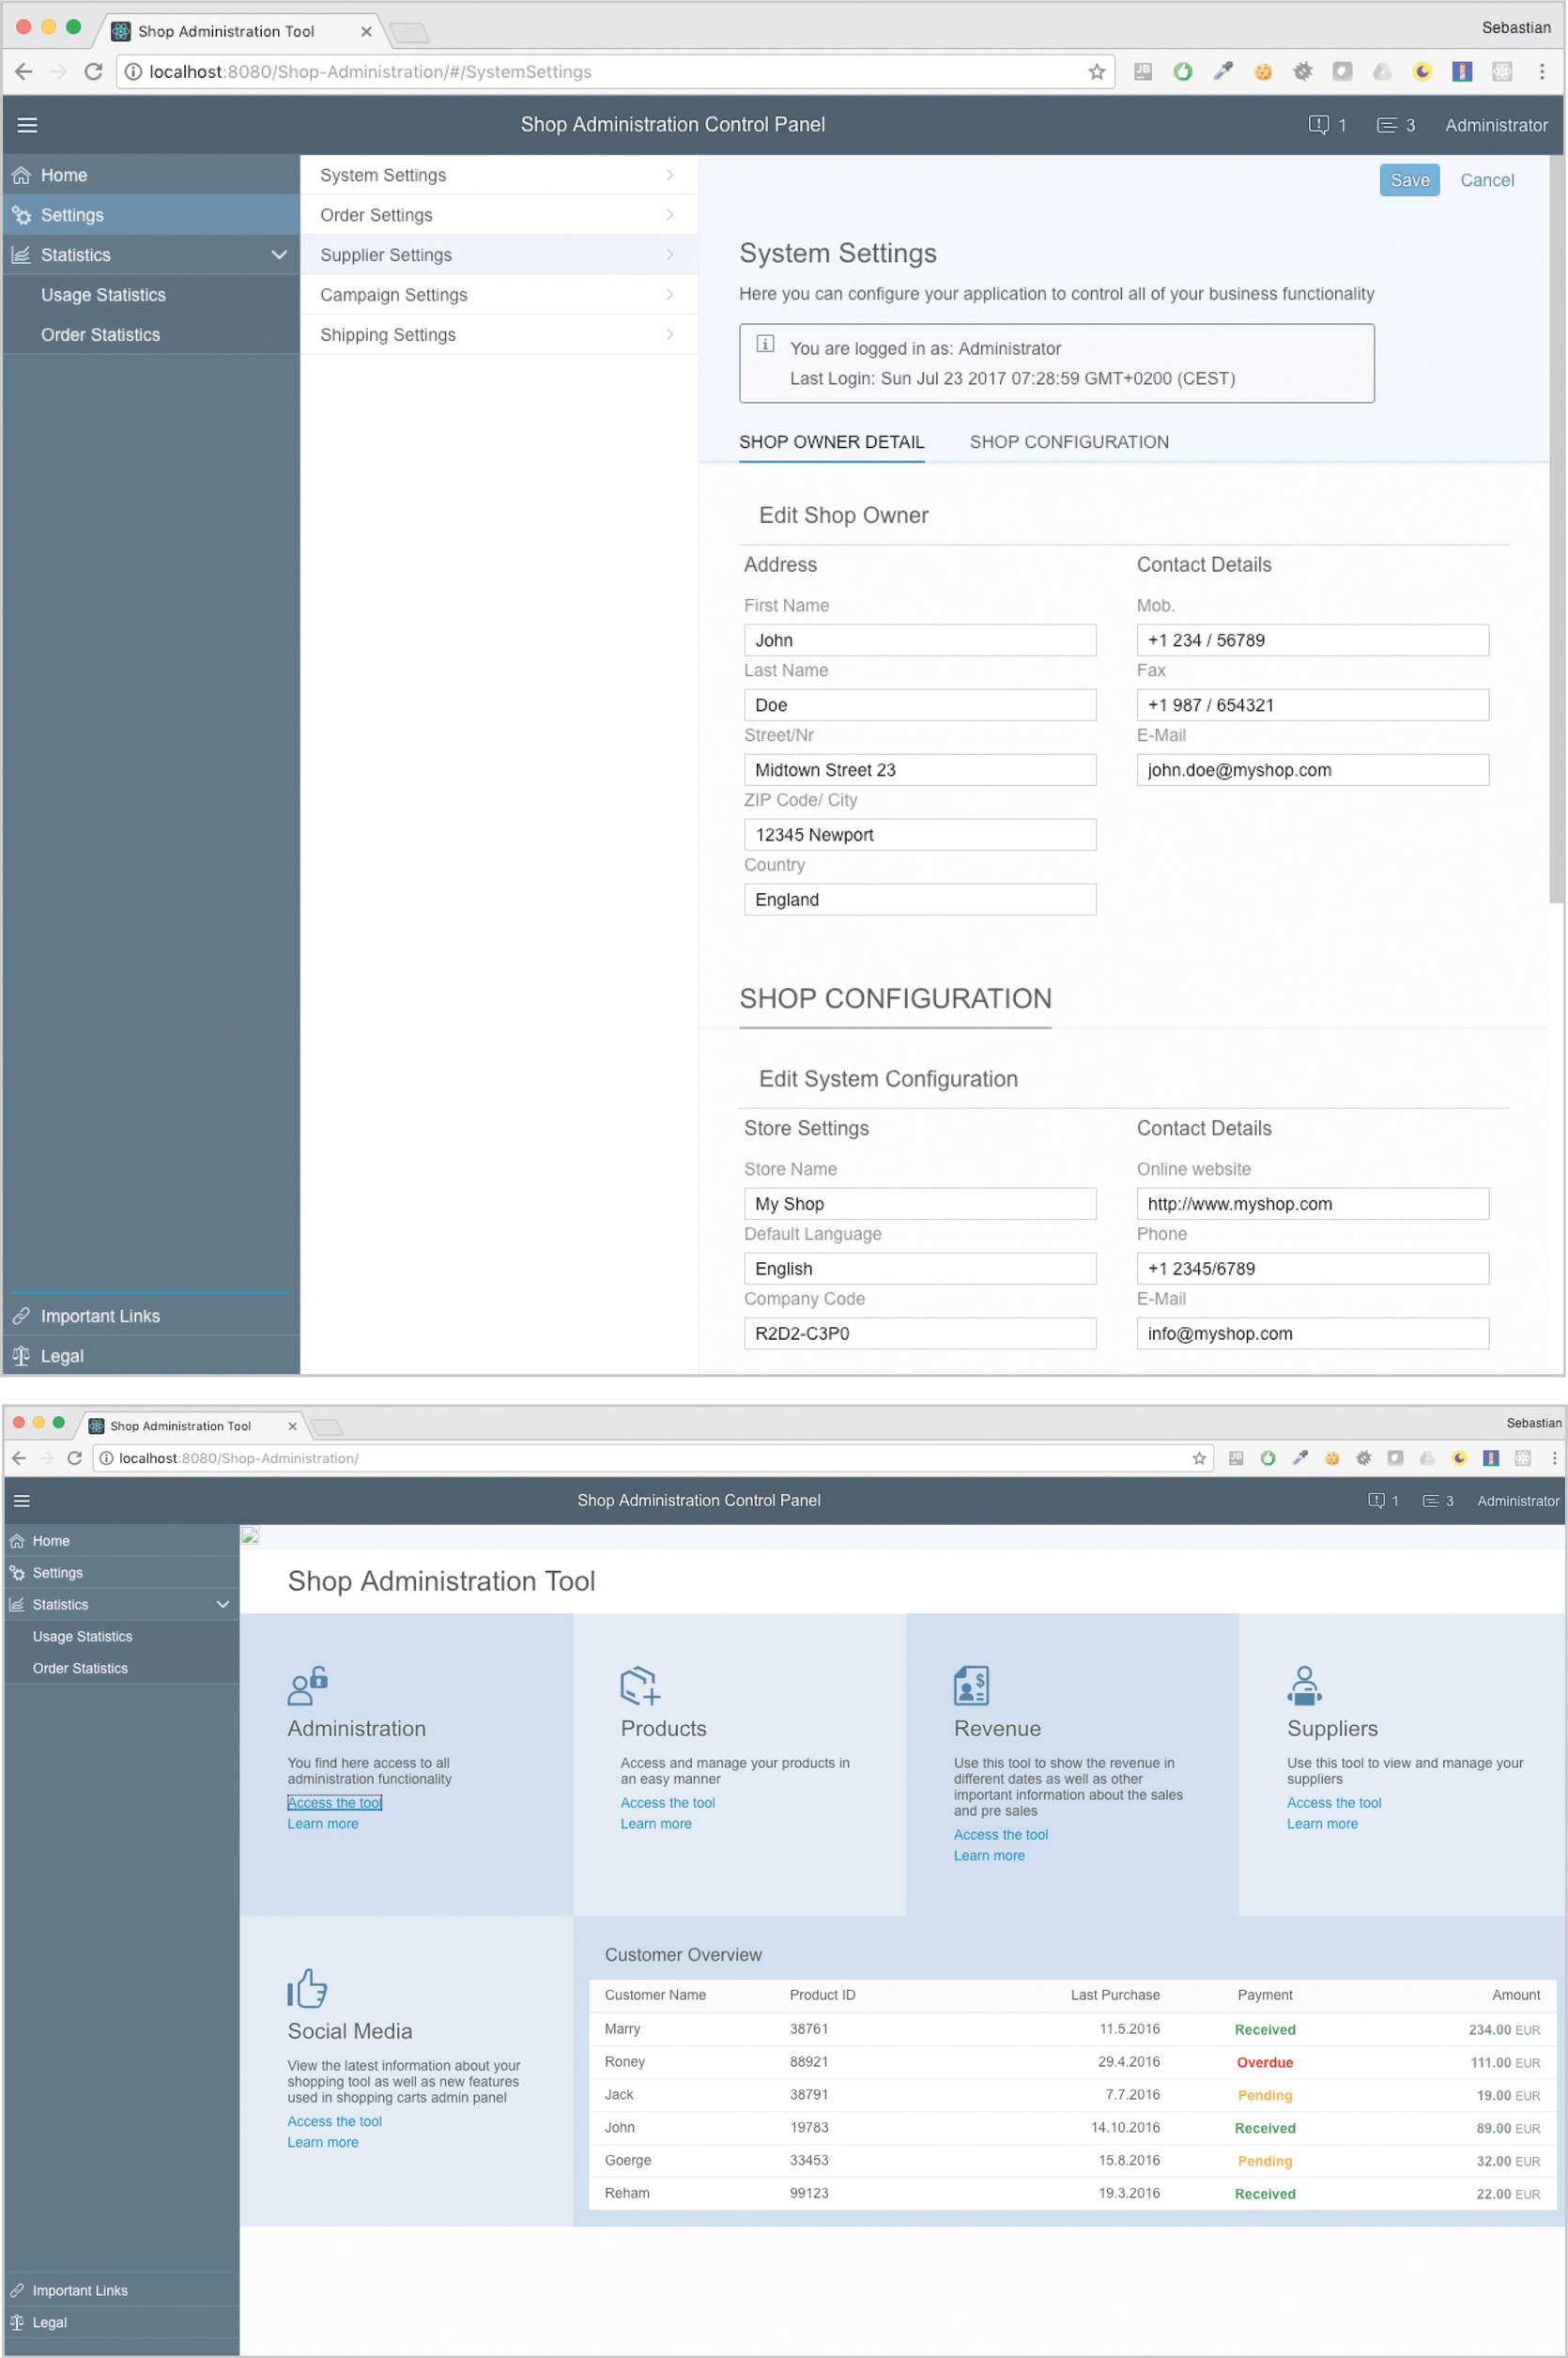Screen dimensions: 1568x2358
Task: Expand the Supplier Settings row chevron
Action: [669, 255]
